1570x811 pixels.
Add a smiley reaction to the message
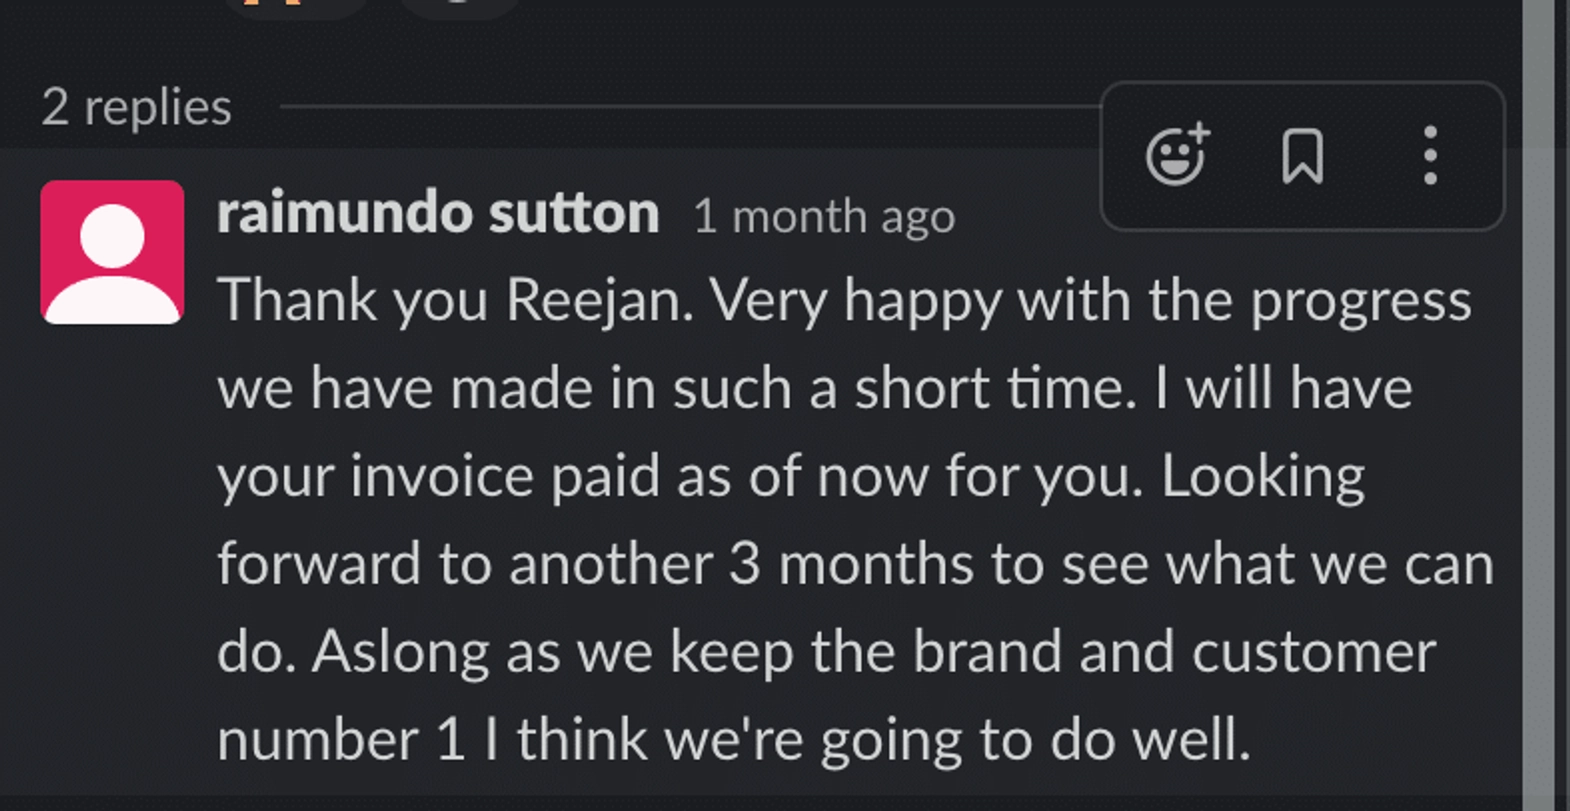click(x=1177, y=155)
